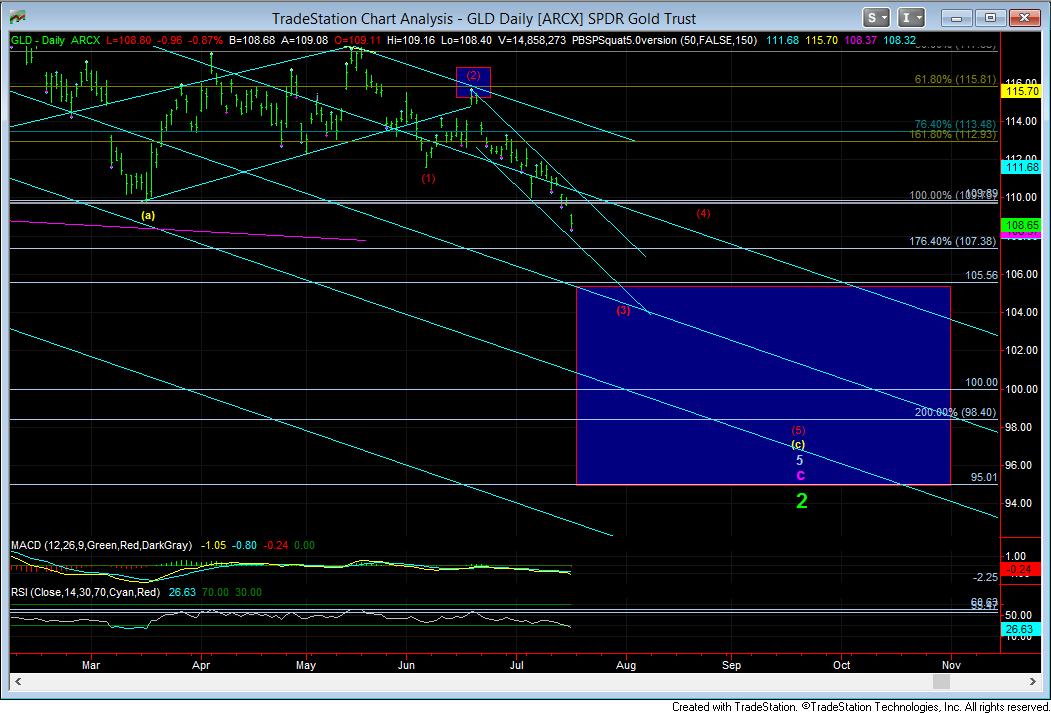Click the right arrow of the horizontal scrollbar
This screenshot has width=1051, height=713.
1033,682
